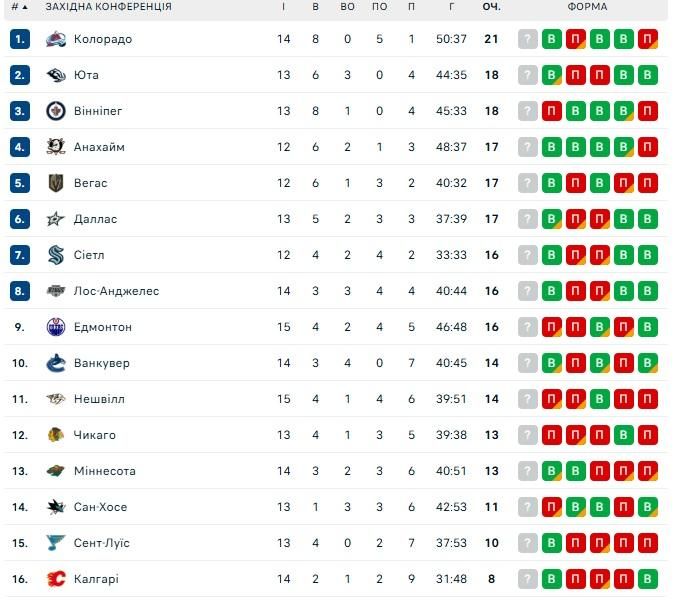Image resolution: width=679 pixels, height=607 pixels.
Task: Click the Colorado Avalanche team logo
Action: (56, 40)
